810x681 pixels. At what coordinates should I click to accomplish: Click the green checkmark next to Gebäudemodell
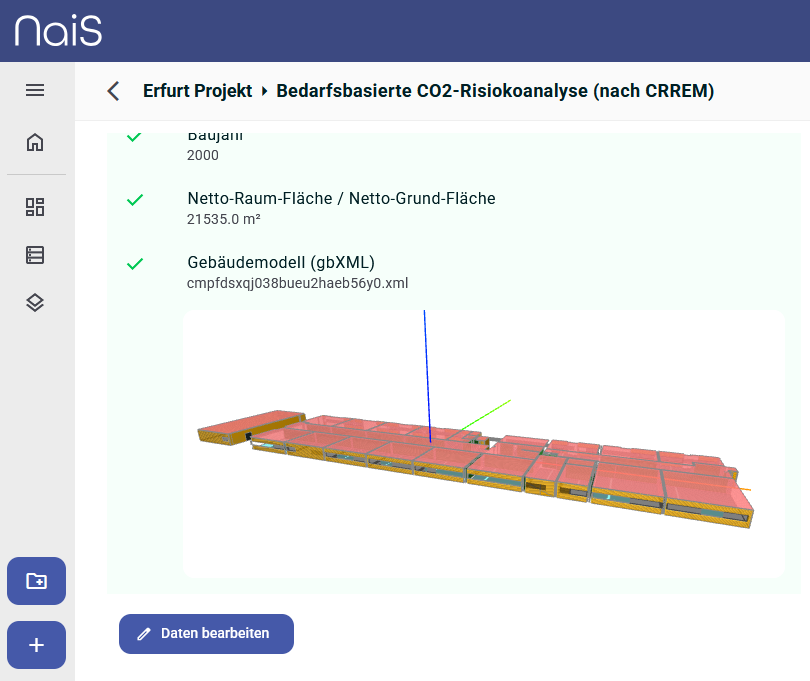coord(135,264)
